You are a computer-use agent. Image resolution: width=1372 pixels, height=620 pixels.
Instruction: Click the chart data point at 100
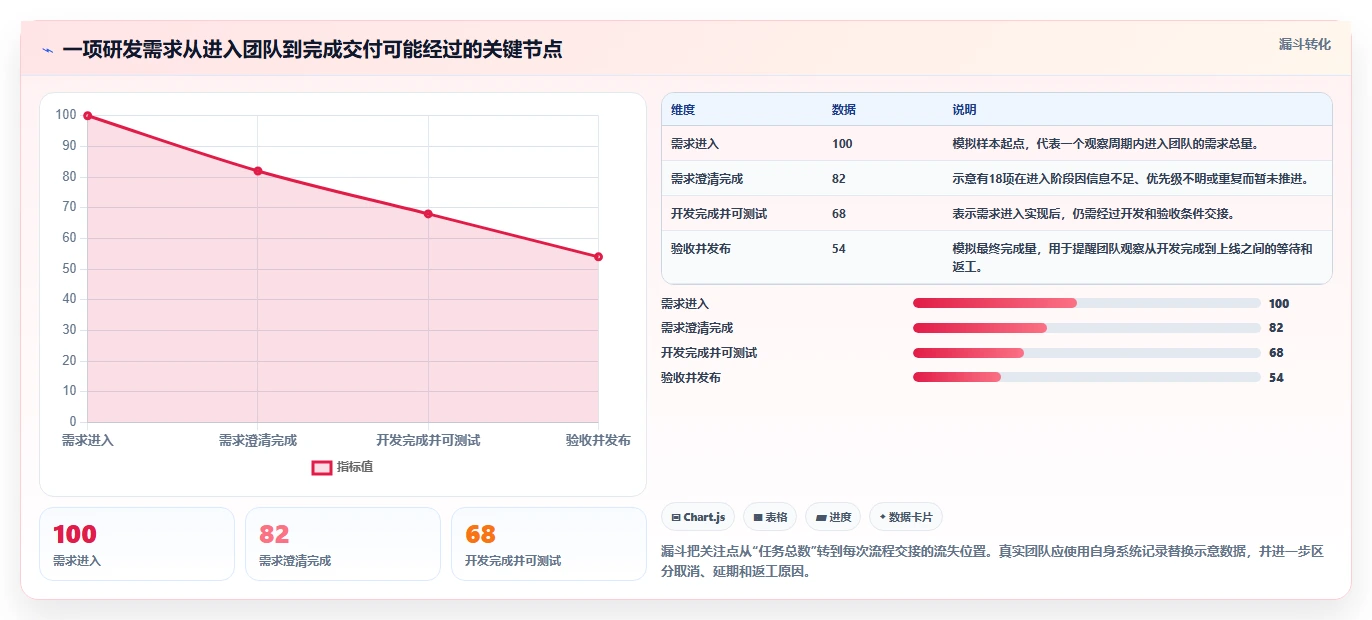[88, 116]
